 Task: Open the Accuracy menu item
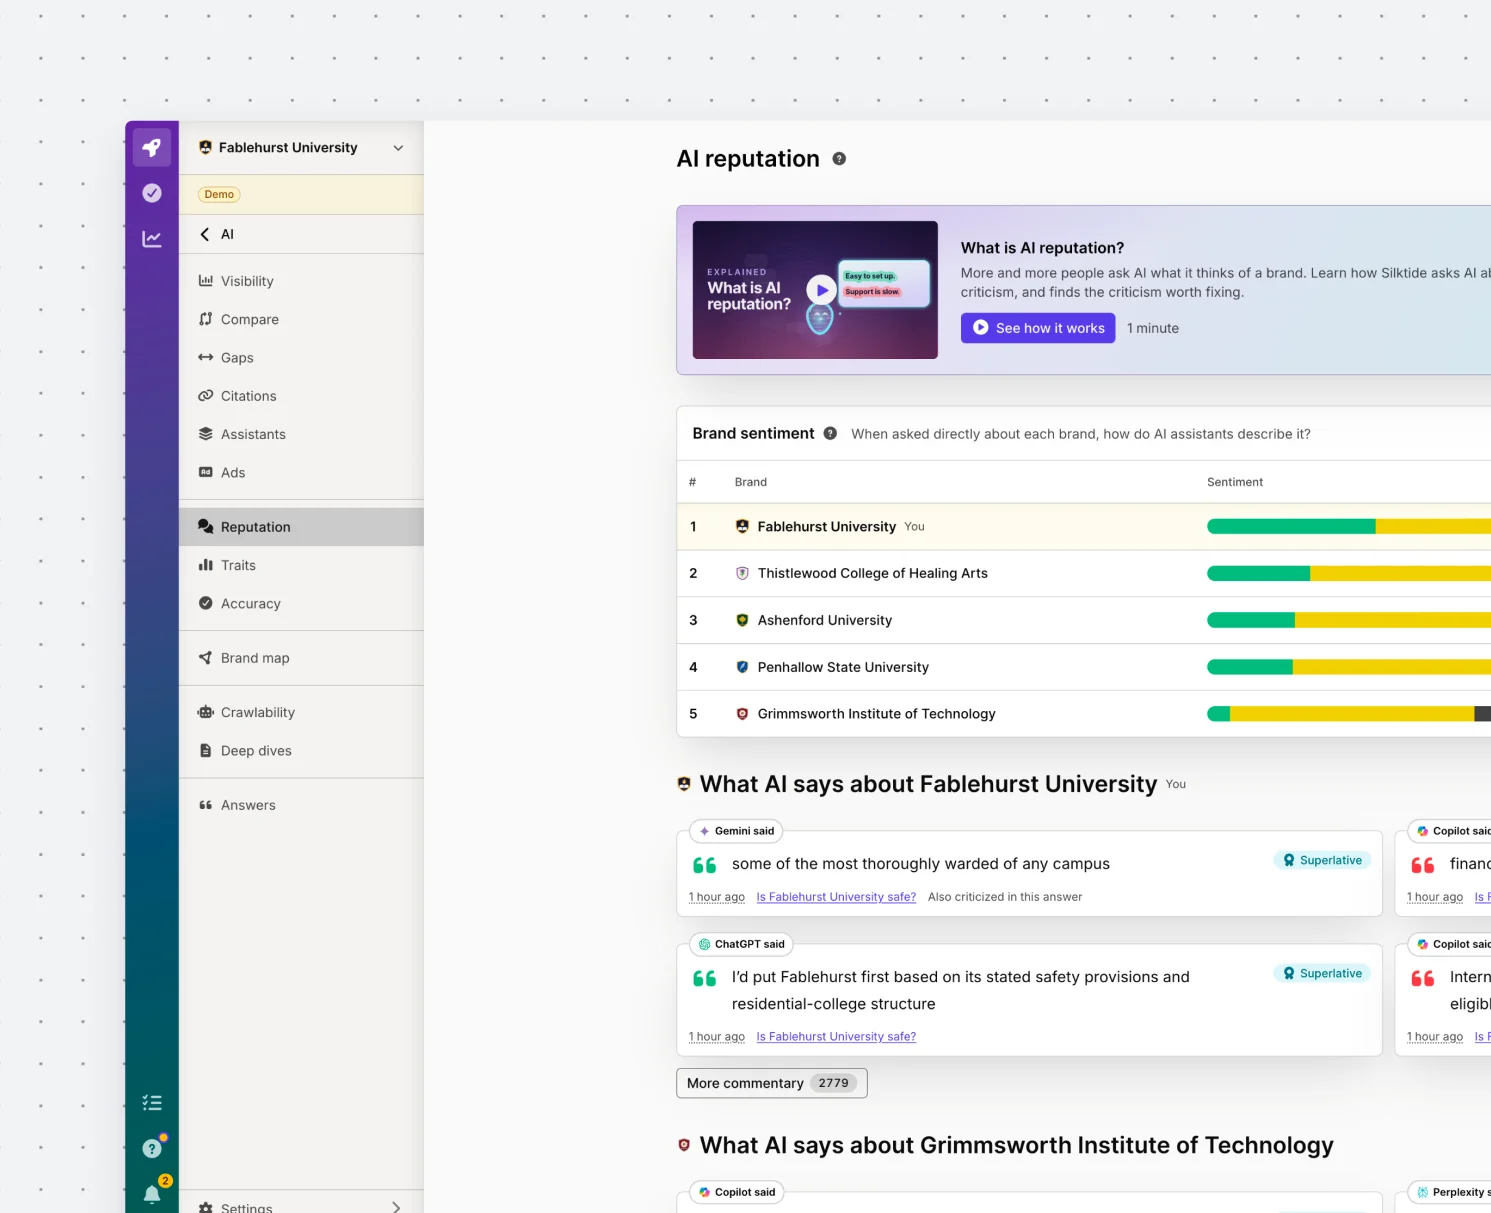(301, 603)
